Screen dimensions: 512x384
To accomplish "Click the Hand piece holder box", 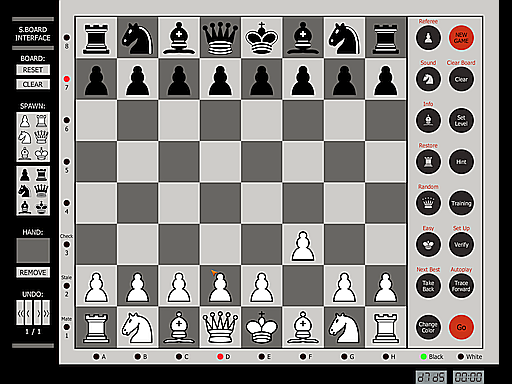I will pos(33,250).
